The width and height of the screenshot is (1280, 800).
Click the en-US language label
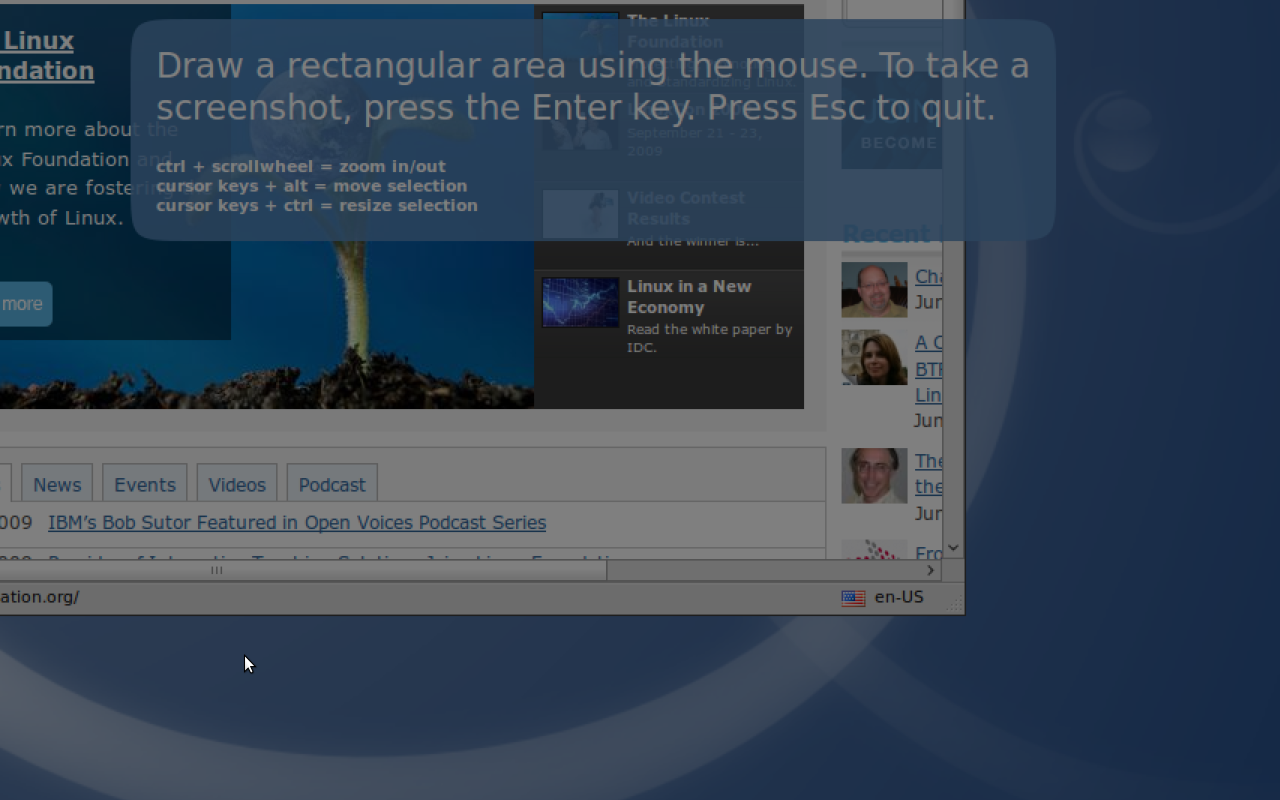(899, 597)
